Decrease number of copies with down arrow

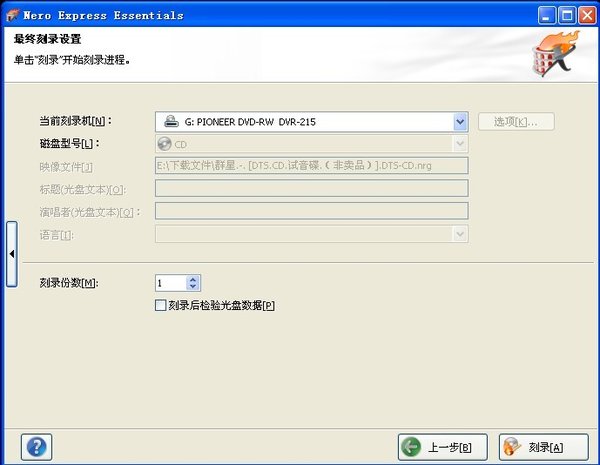[x=193, y=286]
